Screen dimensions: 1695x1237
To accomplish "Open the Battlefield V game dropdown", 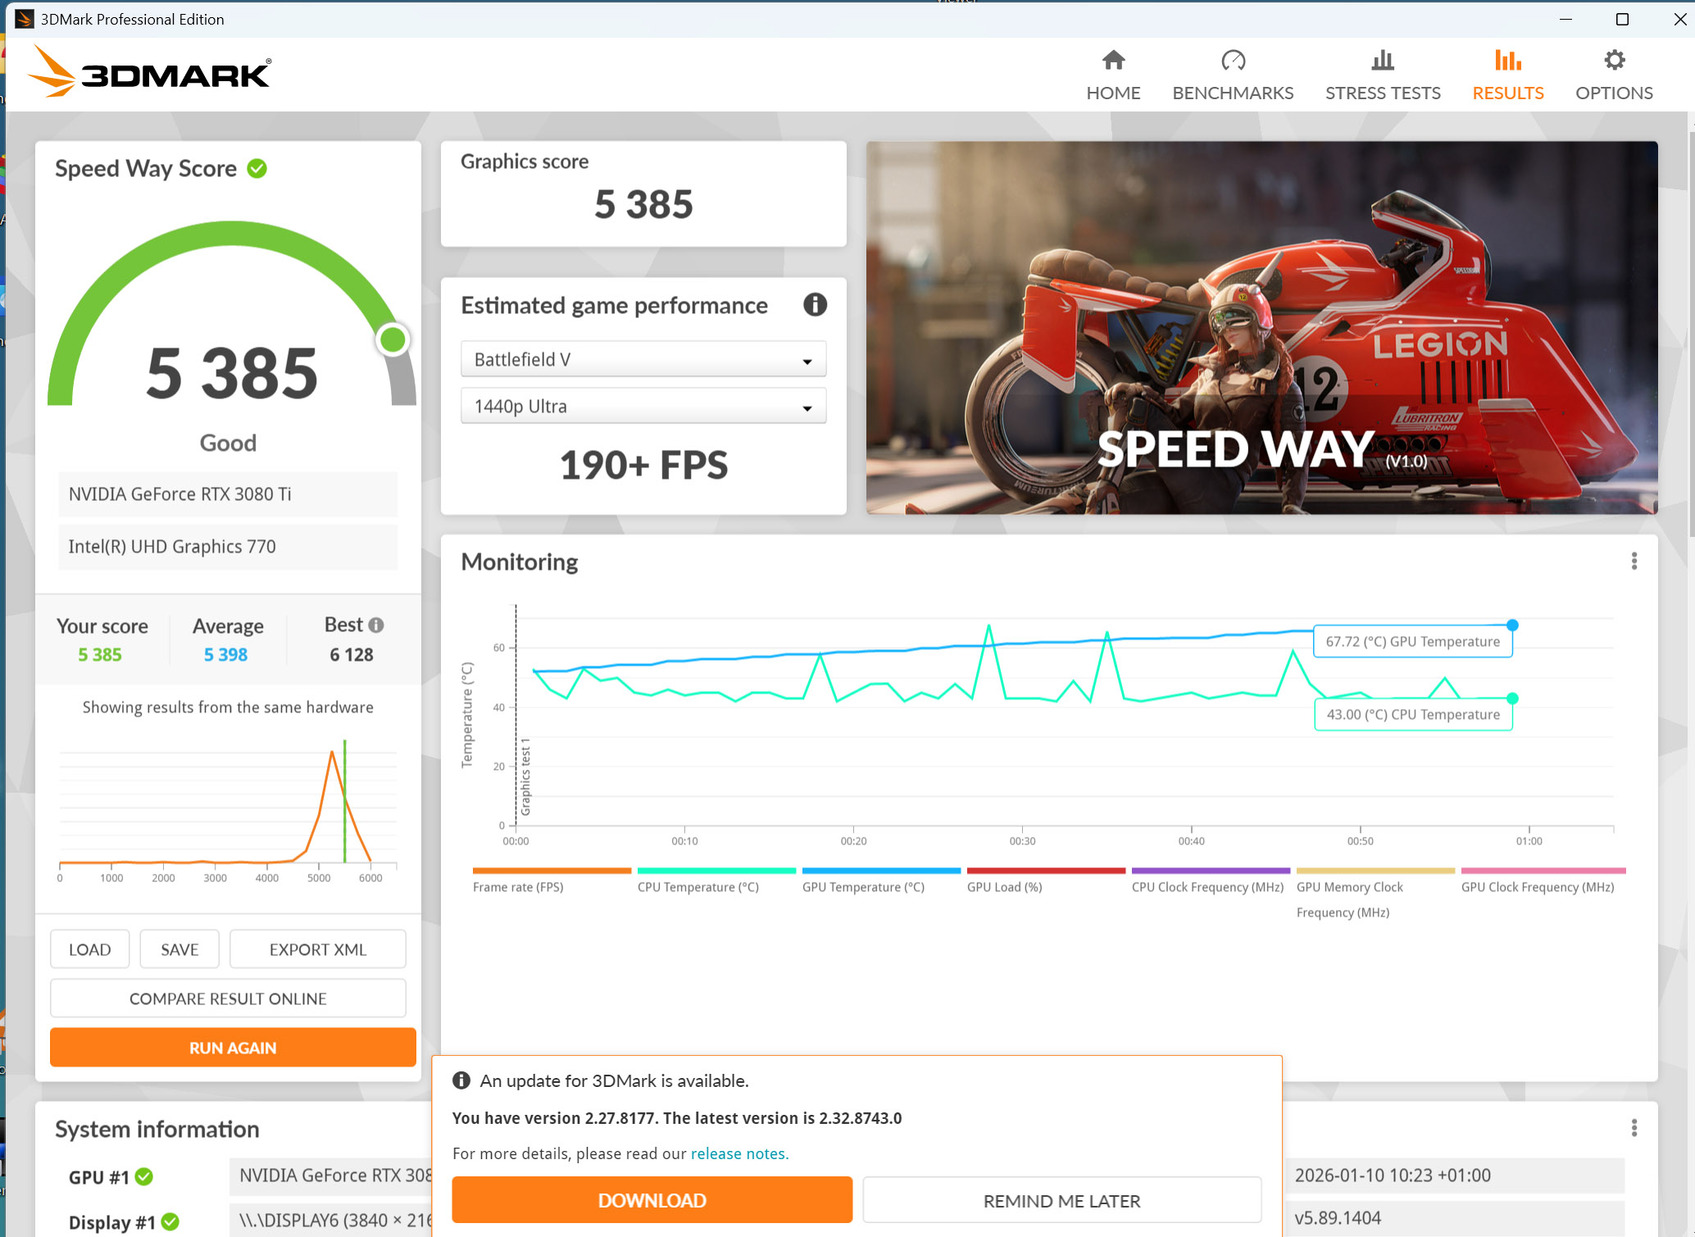I will coord(643,360).
